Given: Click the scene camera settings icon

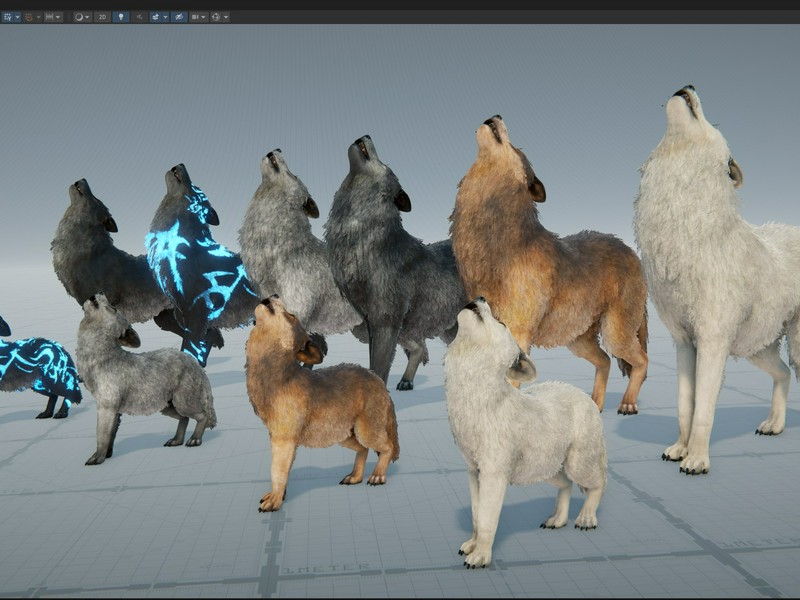Looking at the screenshot, I should click(x=195, y=17).
